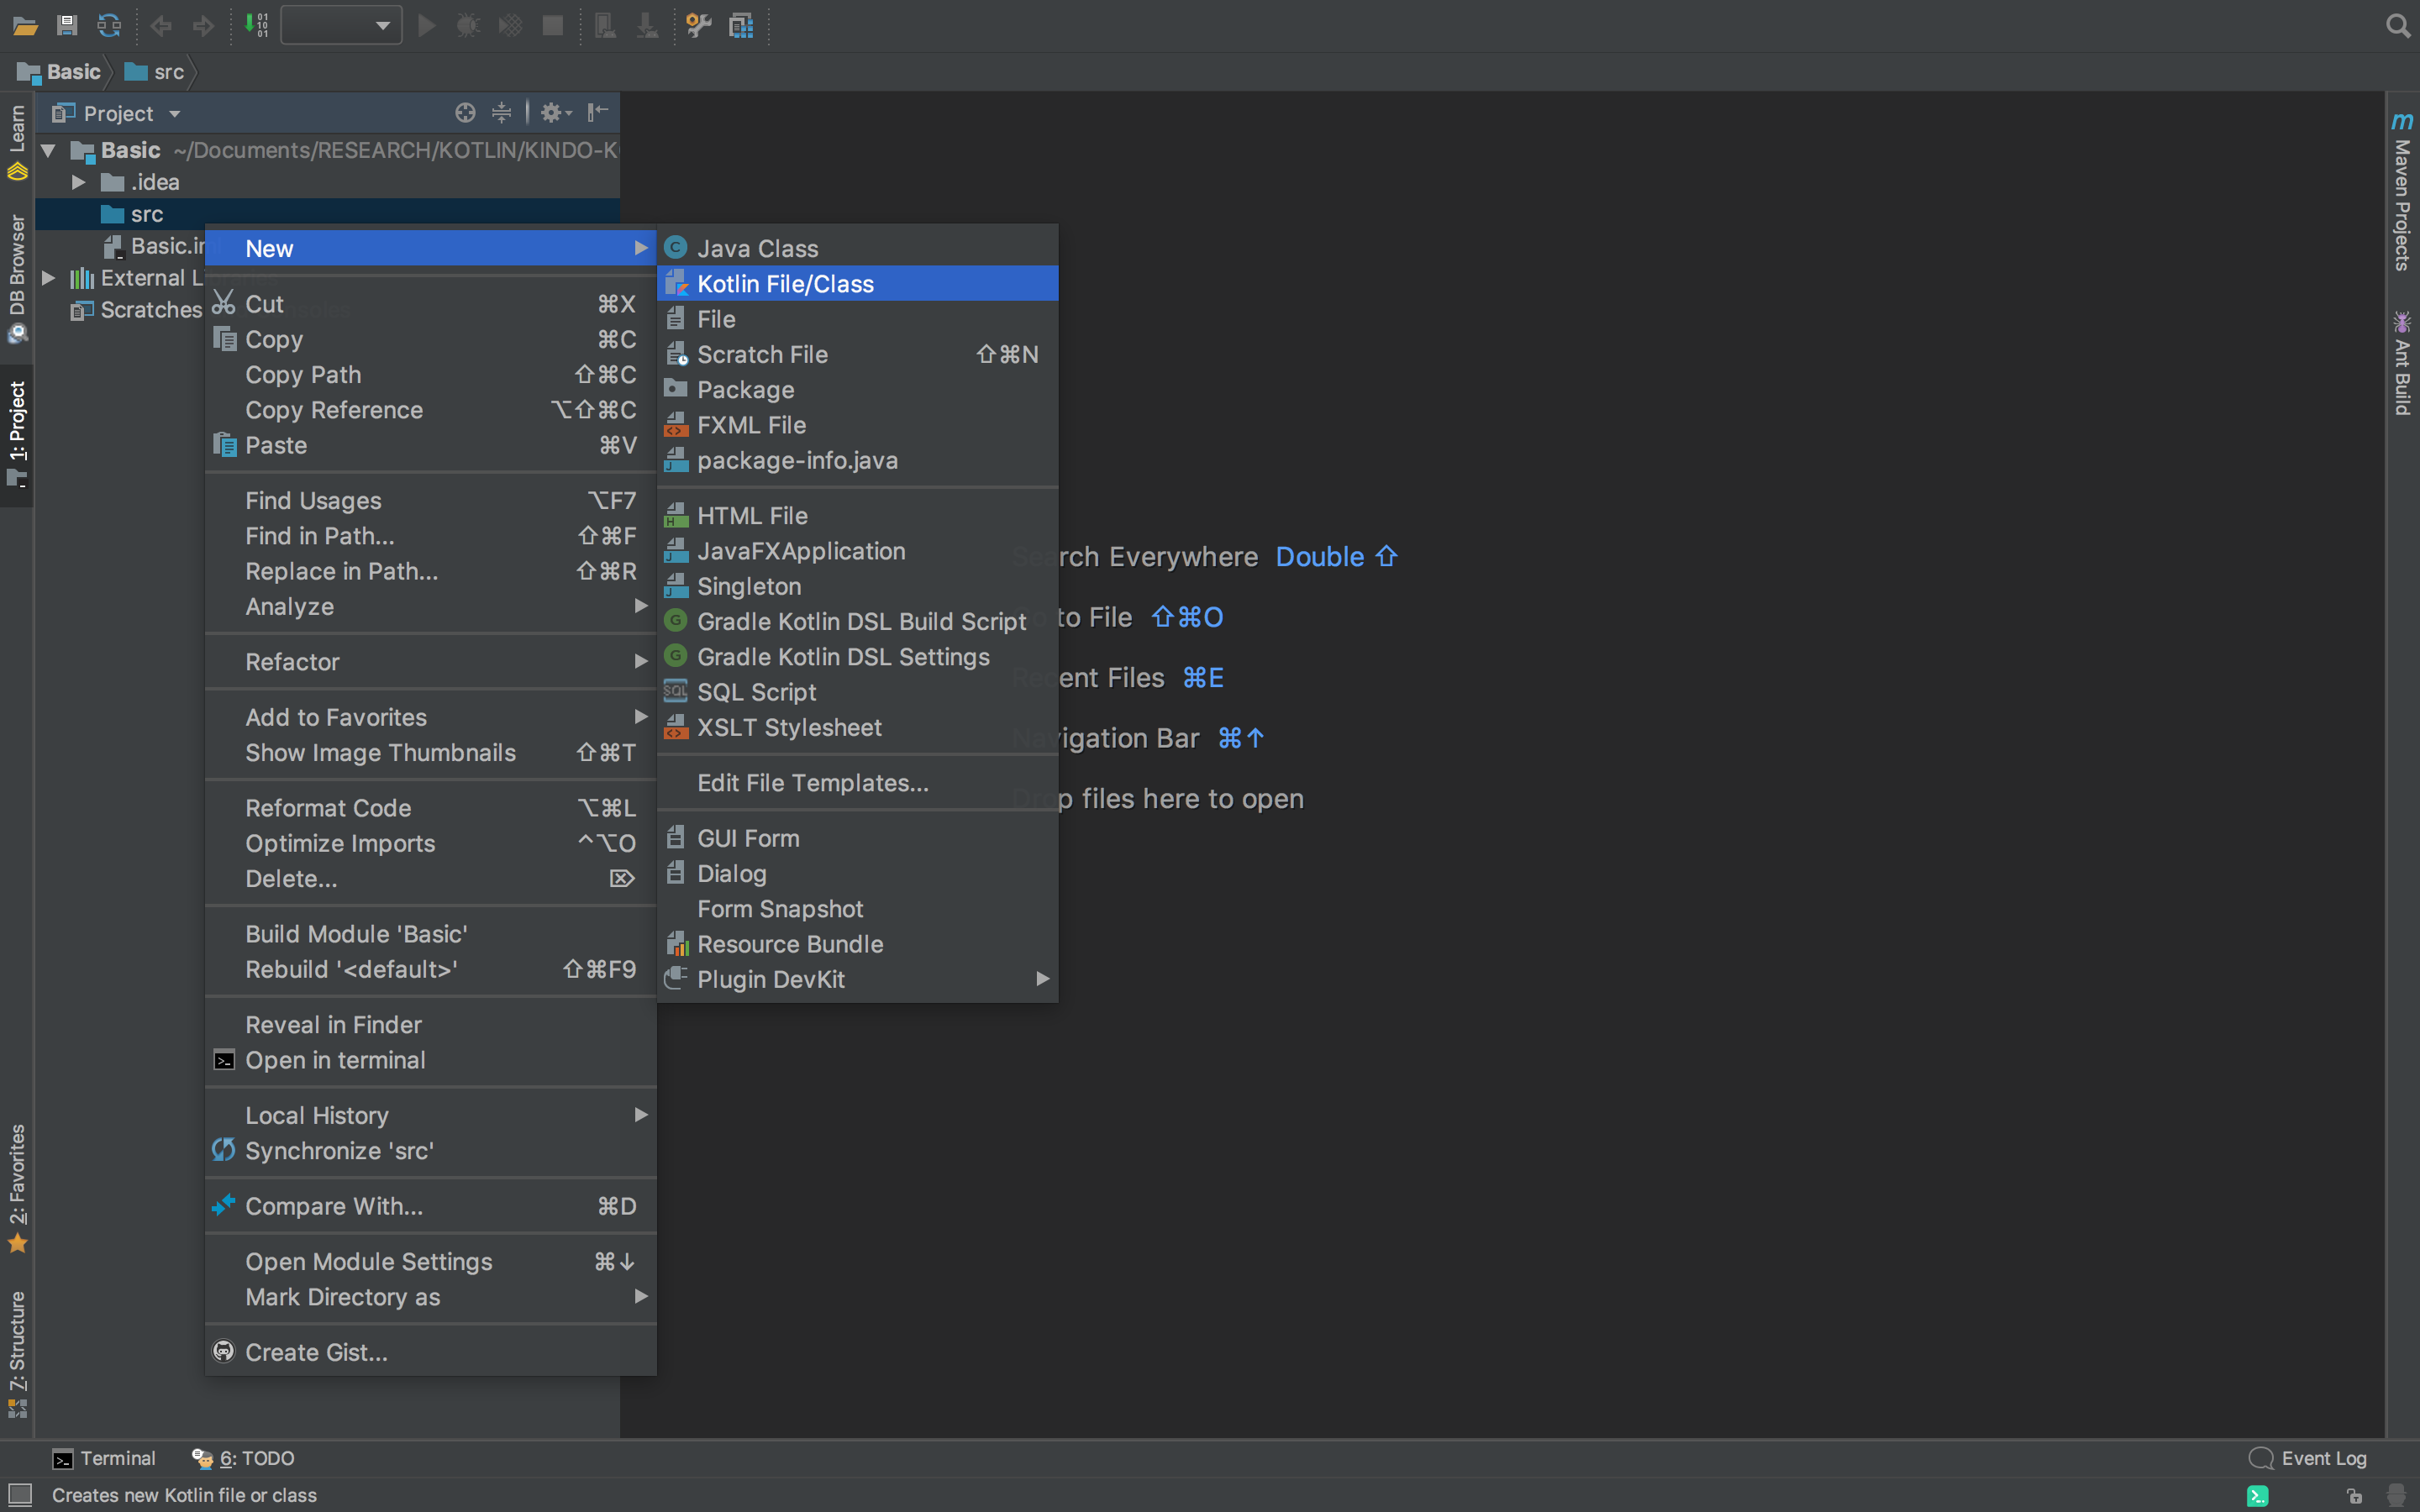Click the src folder in project tree
Image resolution: width=2420 pixels, height=1512 pixels.
point(146,213)
